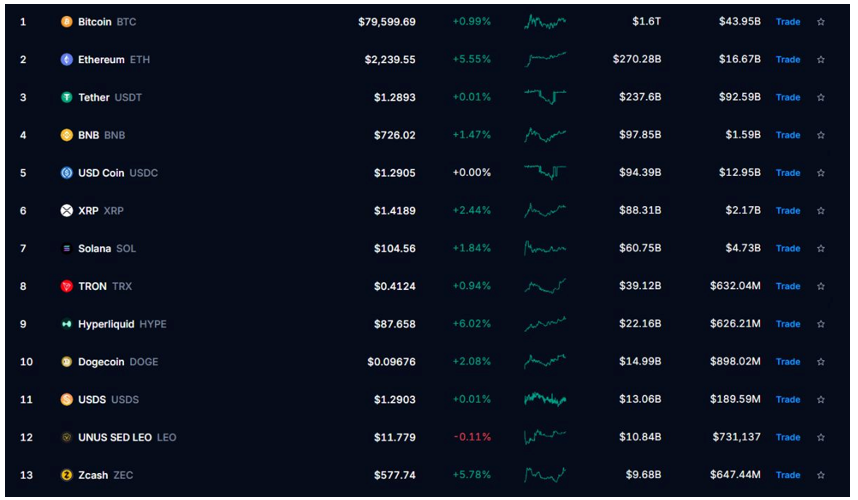The width and height of the screenshot is (858, 500).
Task: Click Trade for USD Coin
Action: point(788,173)
